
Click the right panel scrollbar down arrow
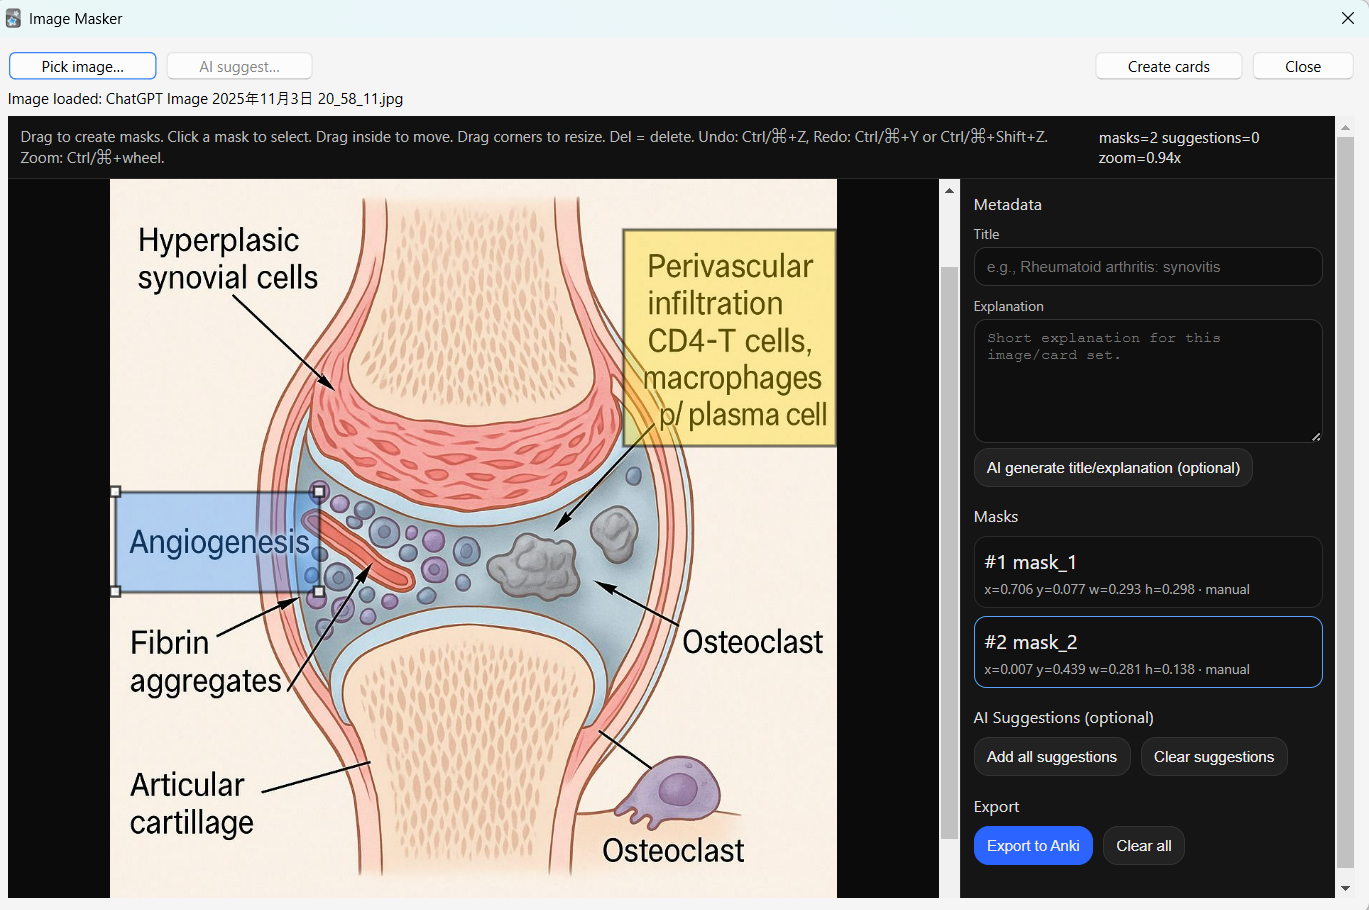click(1345, 888)
